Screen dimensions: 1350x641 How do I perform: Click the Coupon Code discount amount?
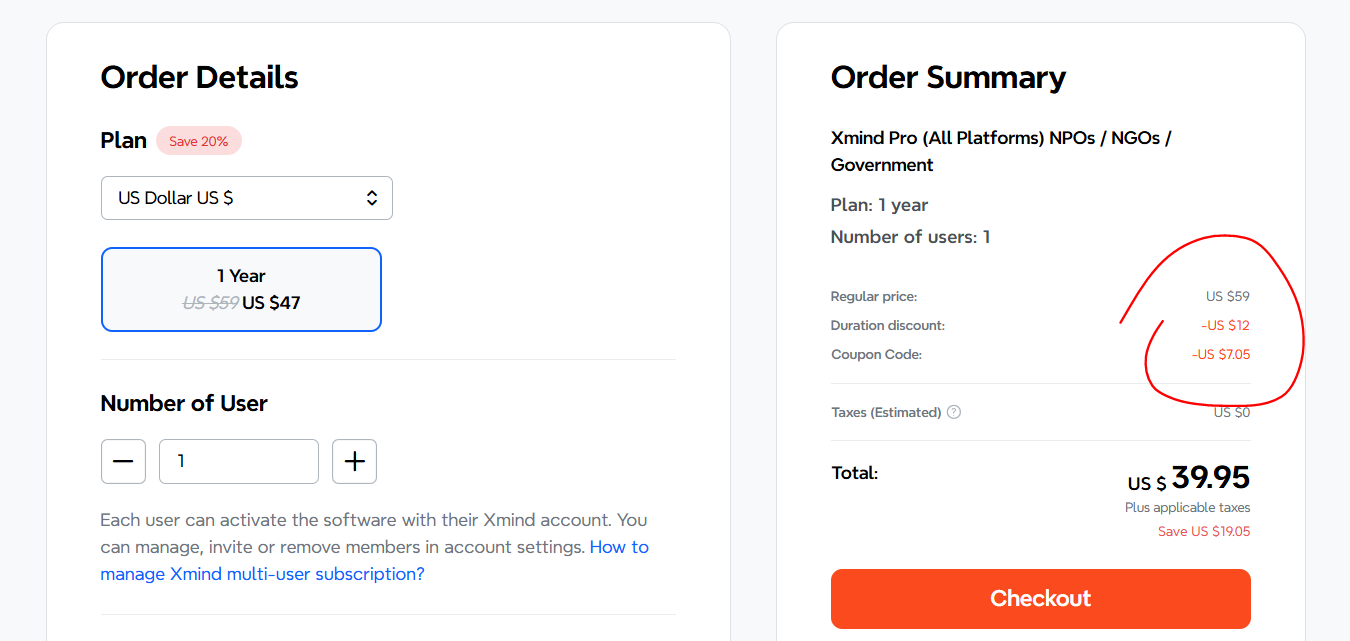(1220, 354)
